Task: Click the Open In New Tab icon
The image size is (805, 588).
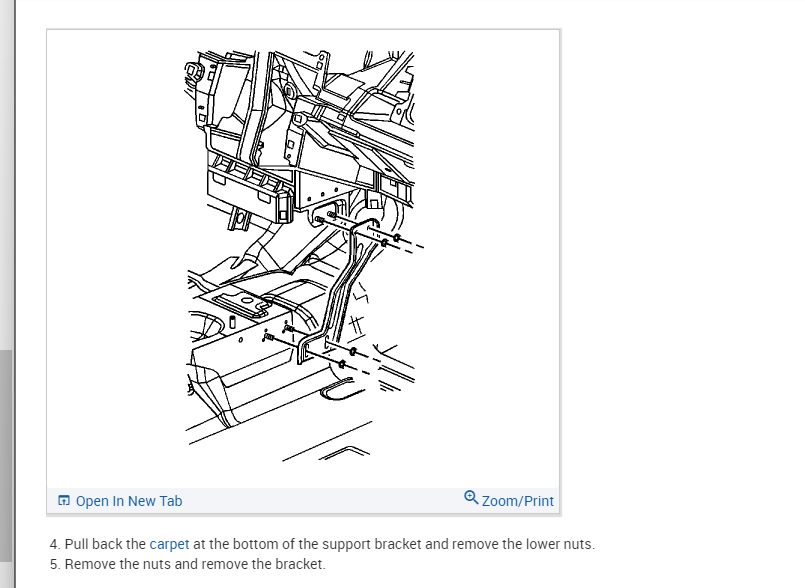Action: (x=64, y=501)
